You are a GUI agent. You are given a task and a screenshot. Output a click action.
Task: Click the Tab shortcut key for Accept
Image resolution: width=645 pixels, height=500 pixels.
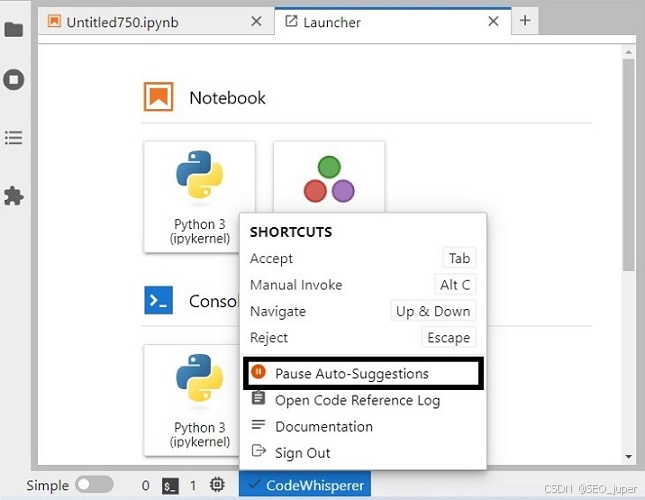[459, 258]
